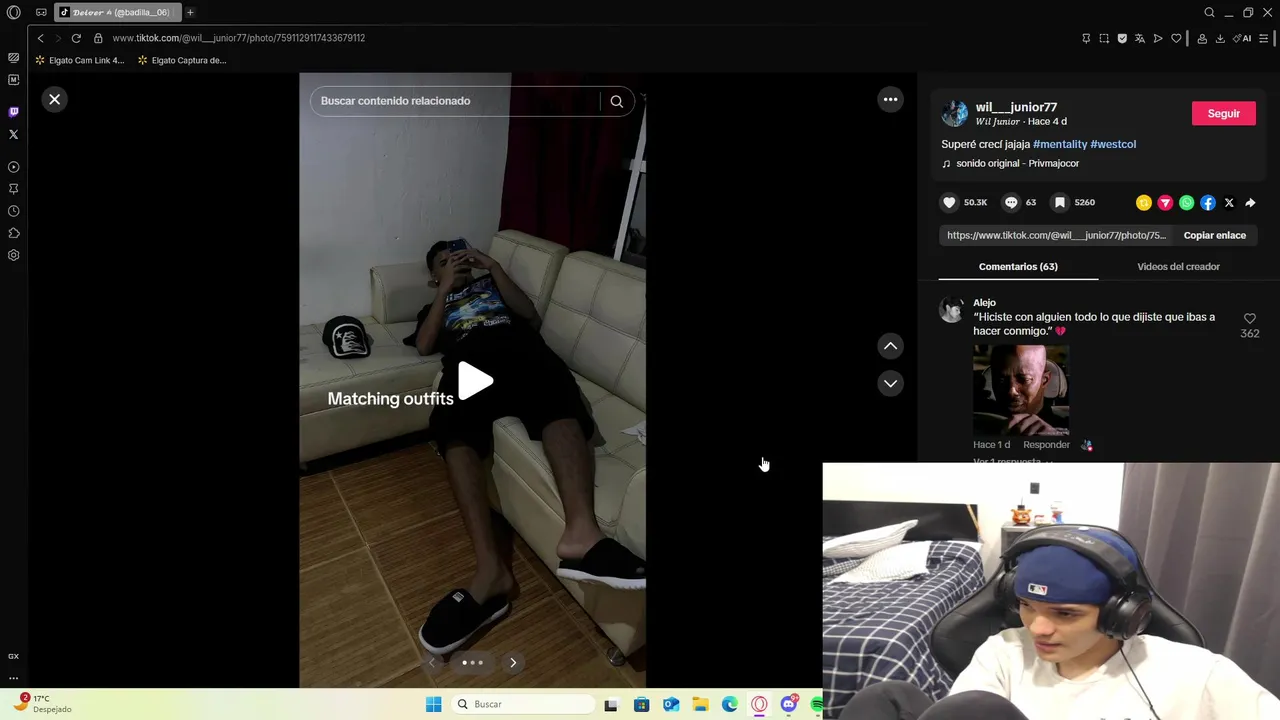Share post to X
The height and width of the screenshot is (720, 1280).
point(1229,203)
